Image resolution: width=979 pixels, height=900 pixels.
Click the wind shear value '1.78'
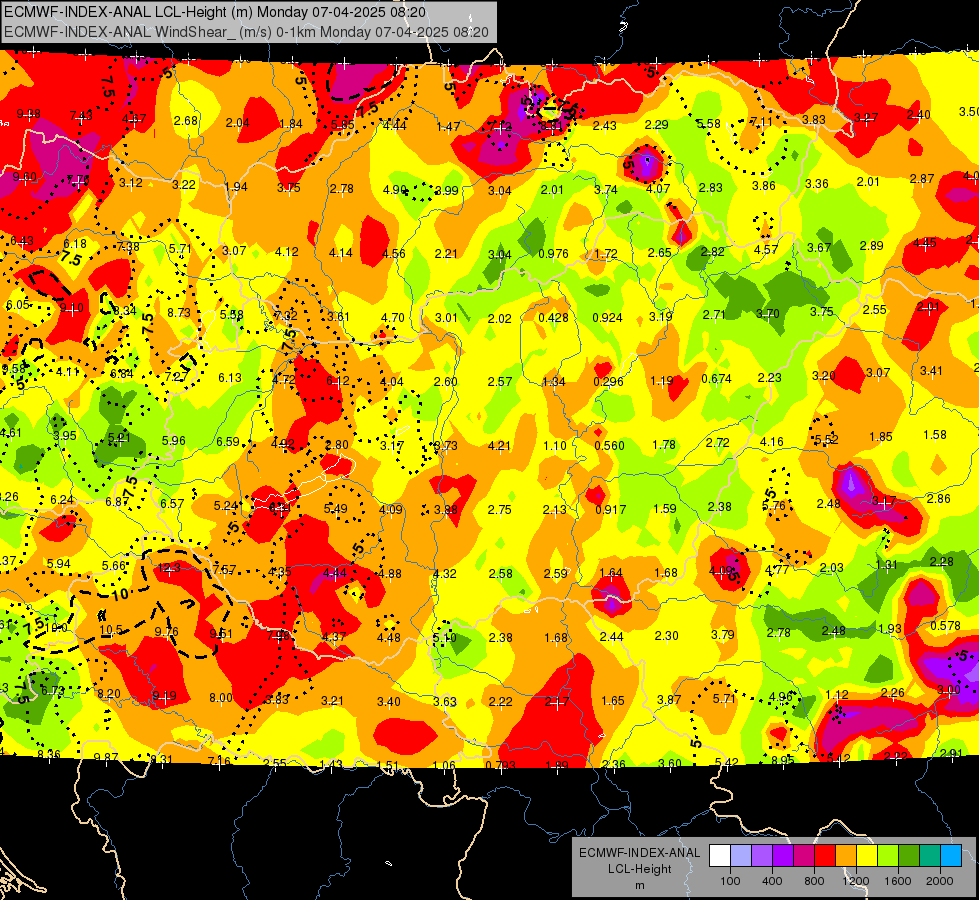point(664,445)
